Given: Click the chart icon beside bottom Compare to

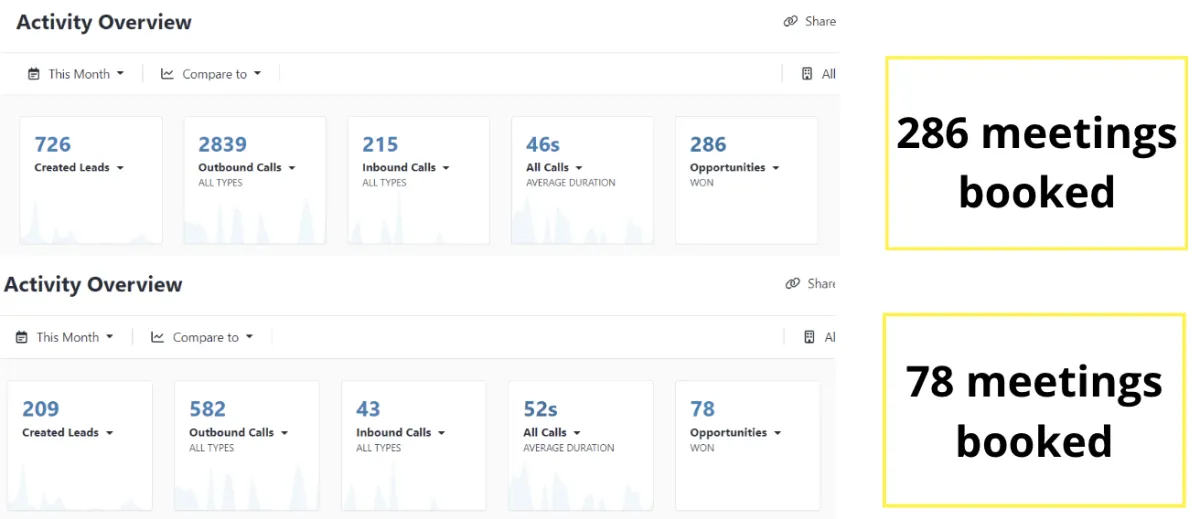Looking at the screenshot, I should [x=158, y=338].
